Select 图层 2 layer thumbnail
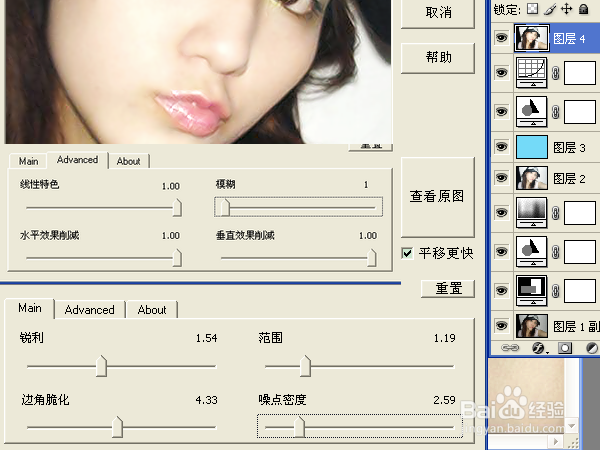 point(532,178)
